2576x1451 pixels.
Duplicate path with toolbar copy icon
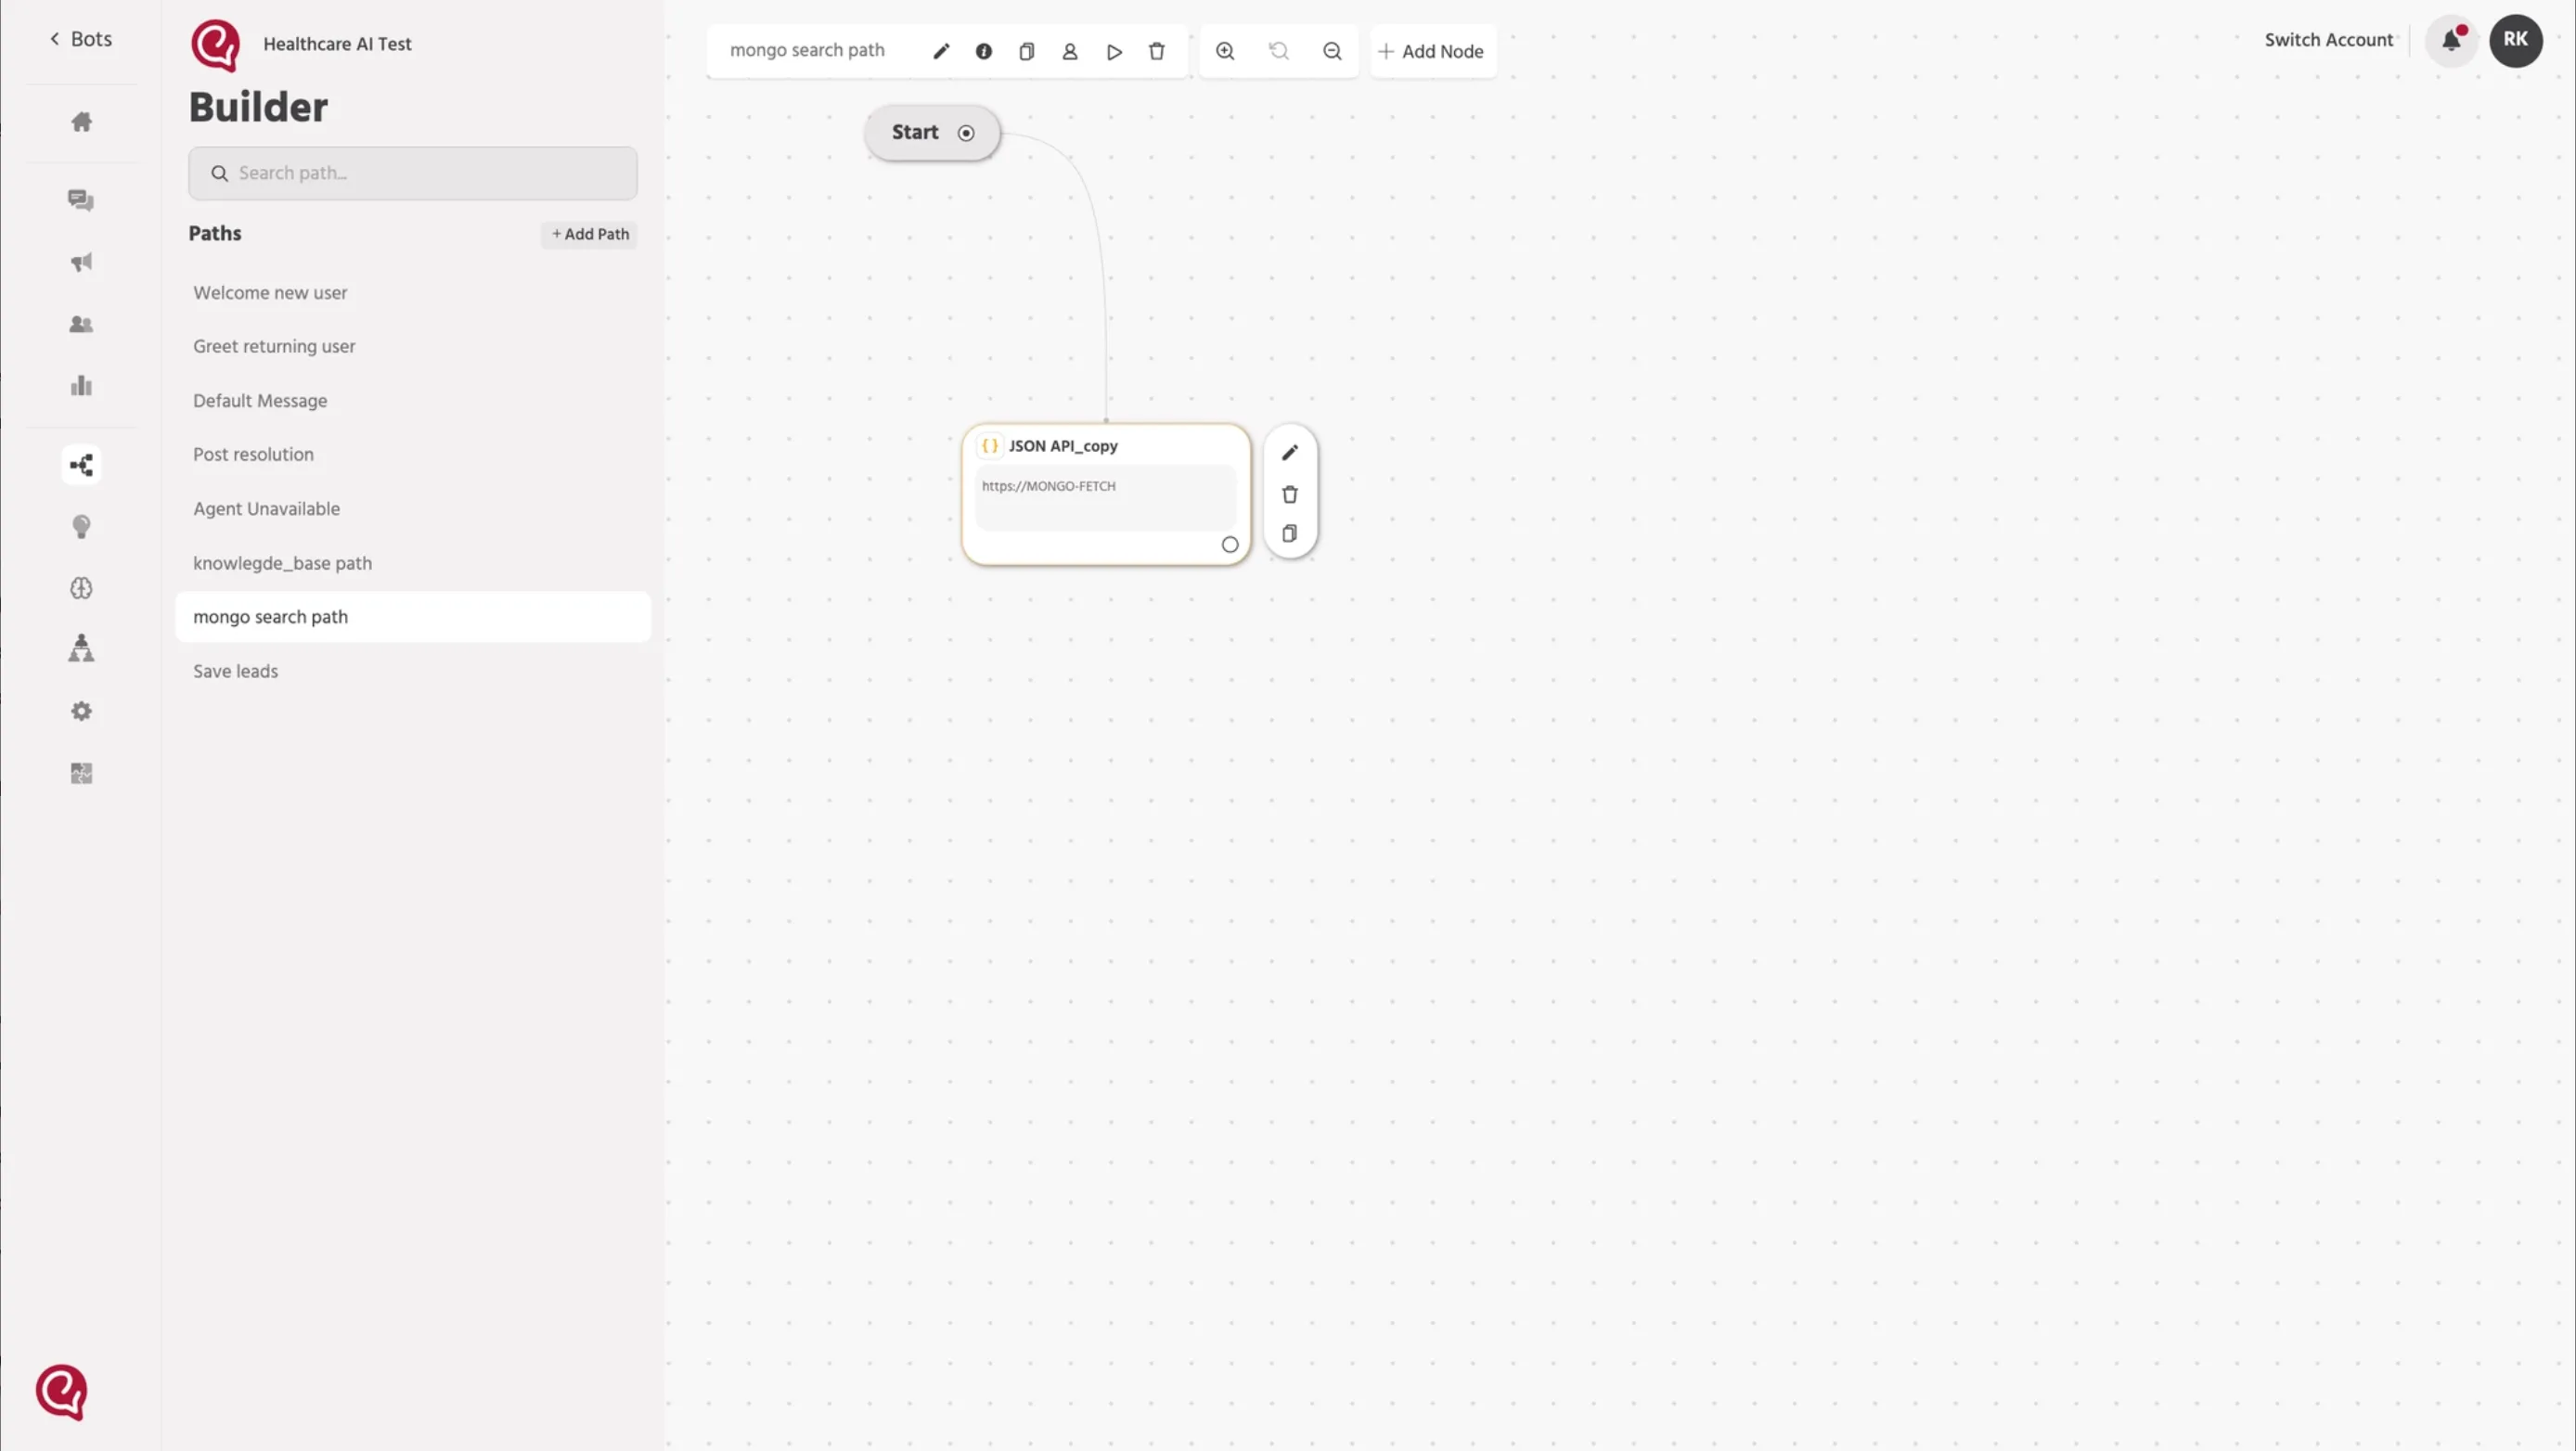tap(1027, 51)
